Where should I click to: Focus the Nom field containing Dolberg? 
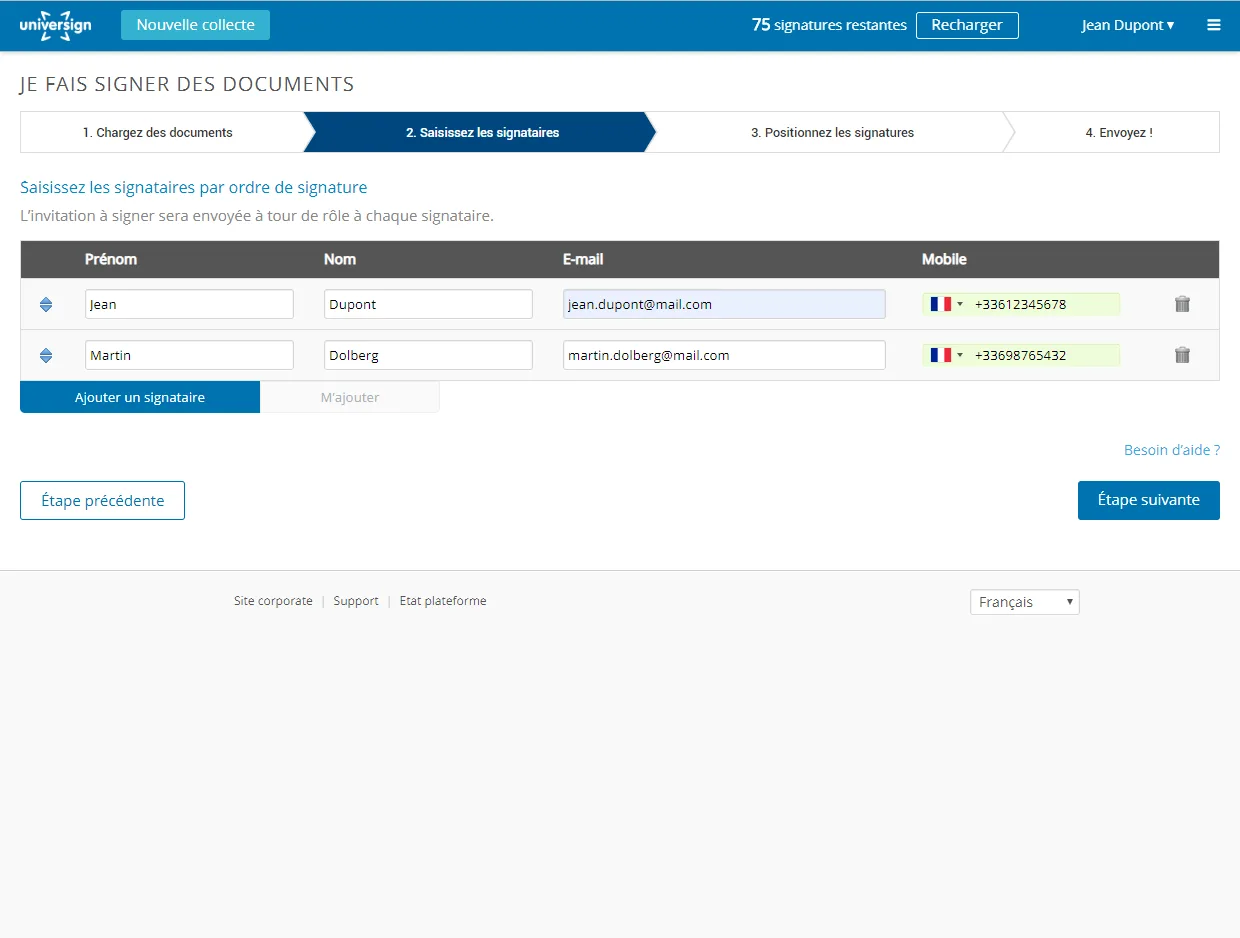click(x=428, y=355)
